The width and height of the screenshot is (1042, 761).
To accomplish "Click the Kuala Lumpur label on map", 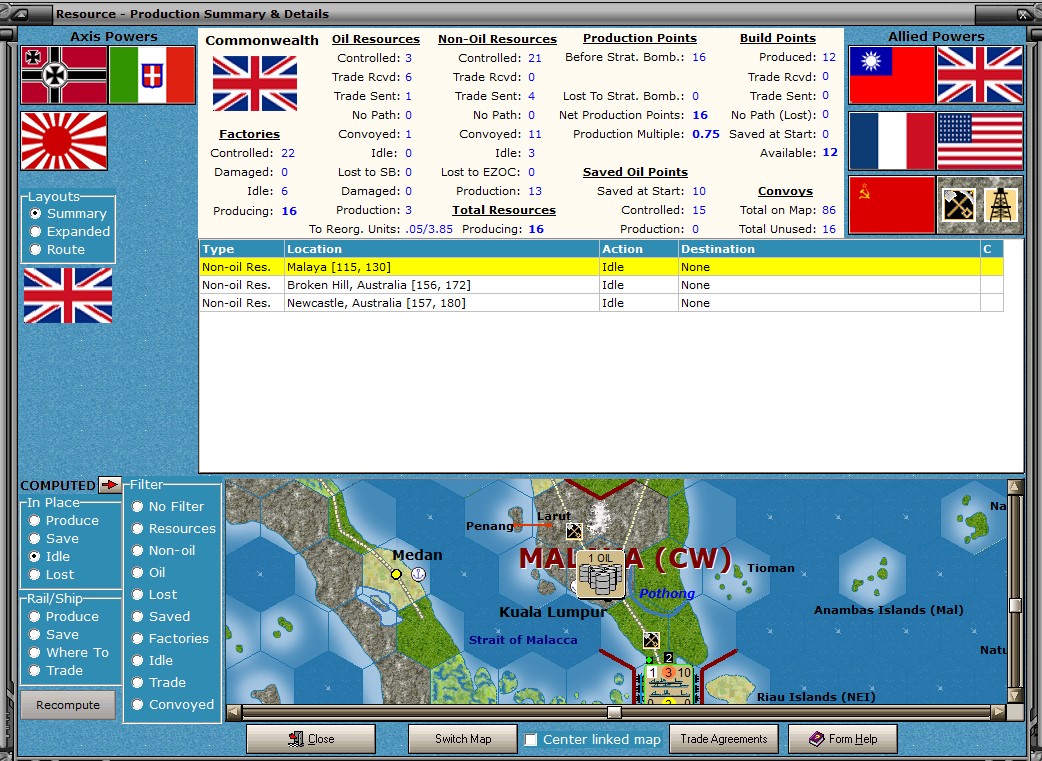I will pyautogui.click(x=552, y=612).
